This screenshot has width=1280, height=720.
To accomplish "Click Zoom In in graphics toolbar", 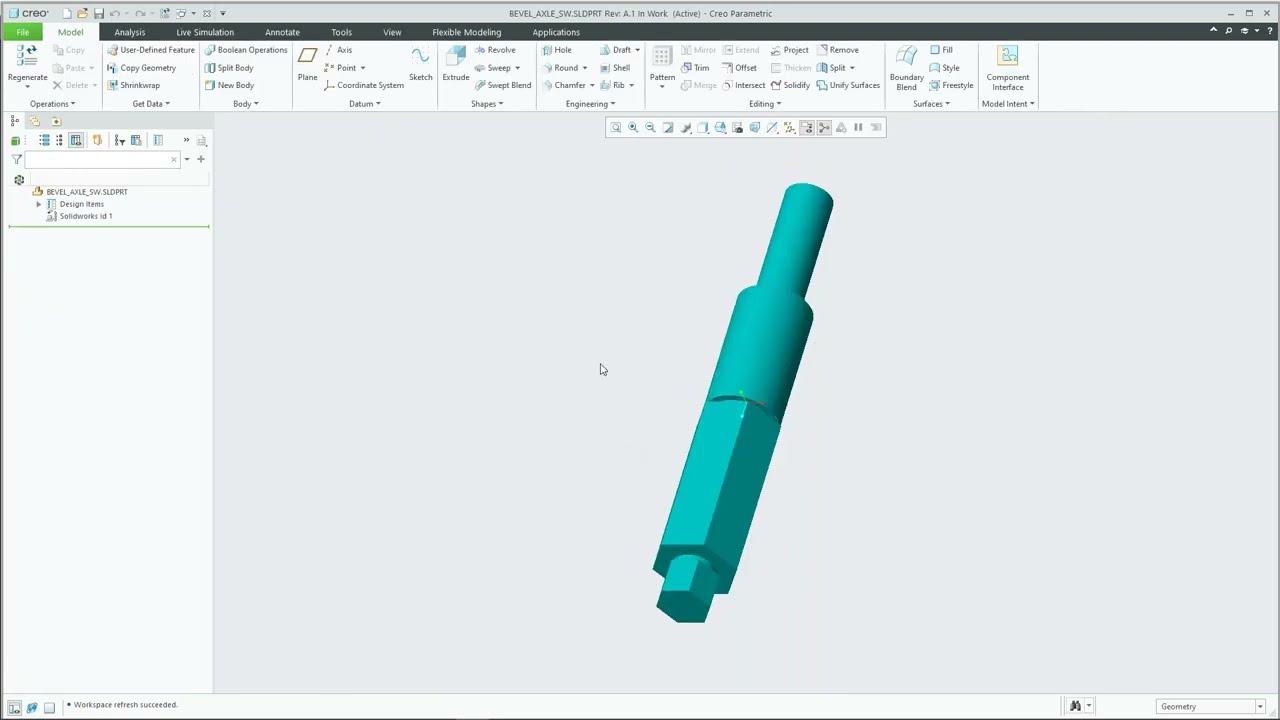I will coord(633,127).
